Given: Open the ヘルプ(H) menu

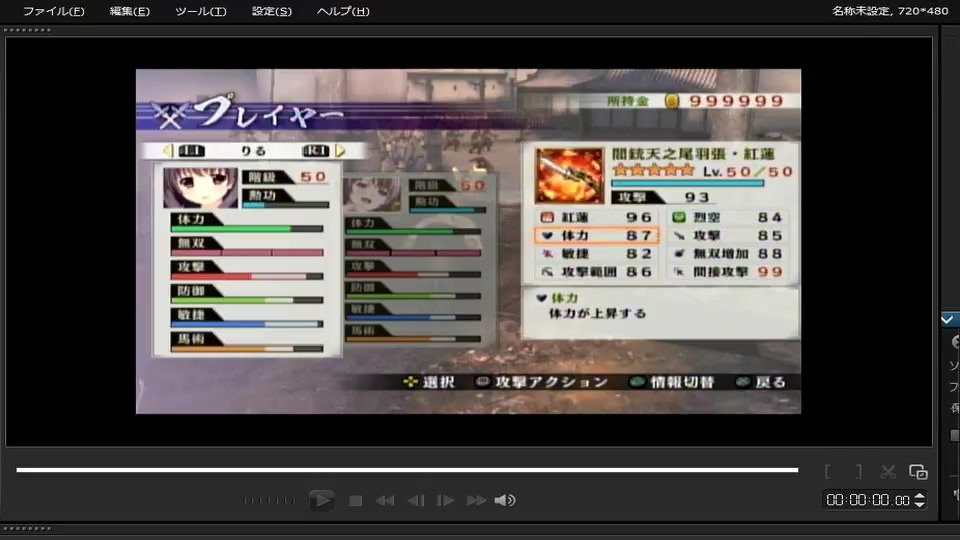Looking at the screenshot, I should click(x=343, y=11).
